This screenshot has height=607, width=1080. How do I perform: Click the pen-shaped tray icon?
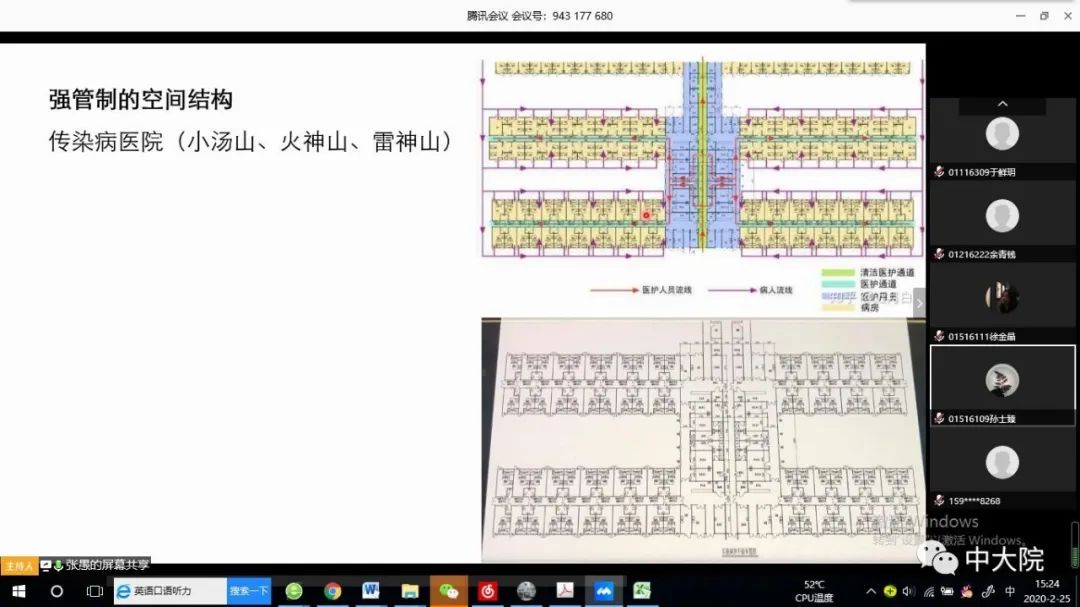[988, 591]
